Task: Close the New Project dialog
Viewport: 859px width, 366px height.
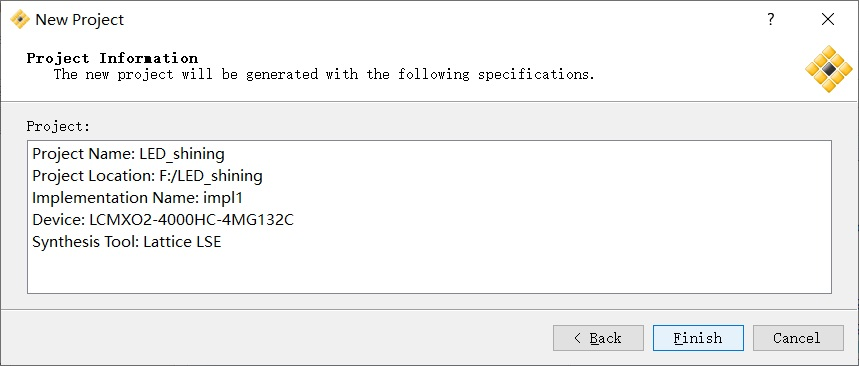Action: [x=828, y=20]
